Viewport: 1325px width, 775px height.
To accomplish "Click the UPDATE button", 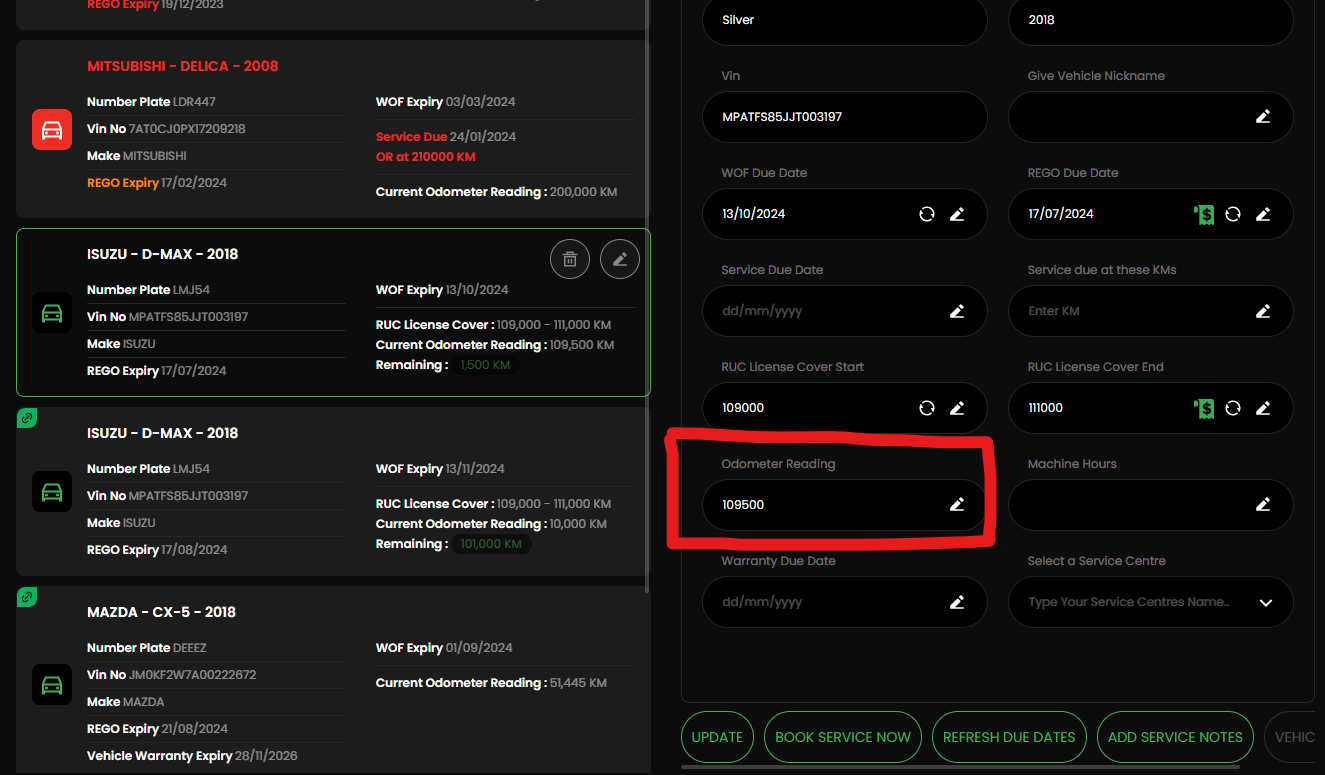I will tap(717, 737).
